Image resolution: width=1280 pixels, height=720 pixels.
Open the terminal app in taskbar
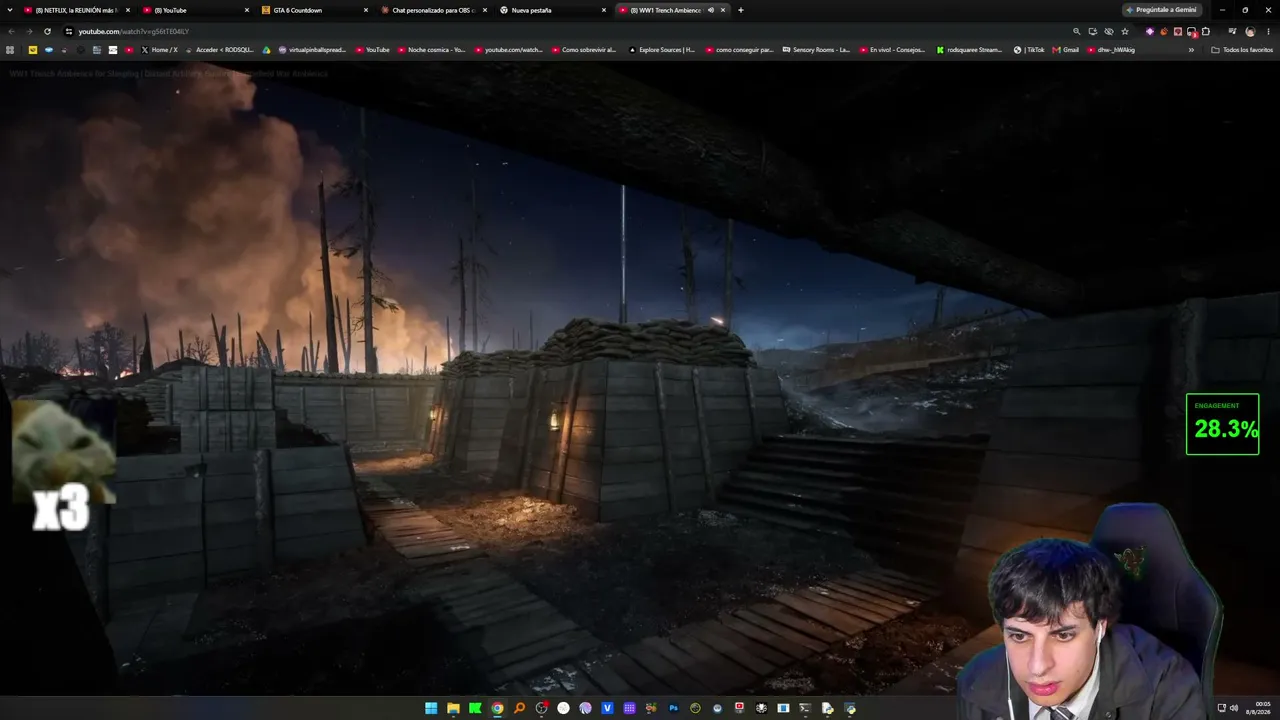[x=805, y=708]
